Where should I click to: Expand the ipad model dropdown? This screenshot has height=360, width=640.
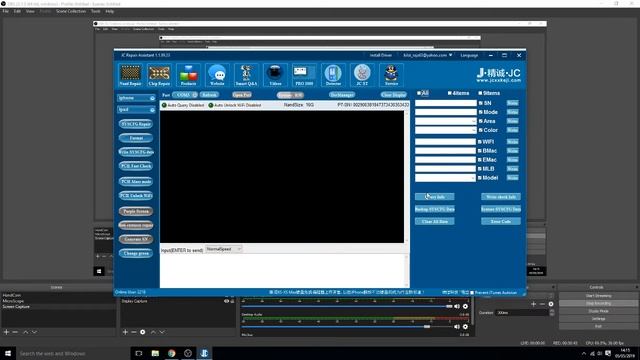pyautogui.click(x=152, y=110)
